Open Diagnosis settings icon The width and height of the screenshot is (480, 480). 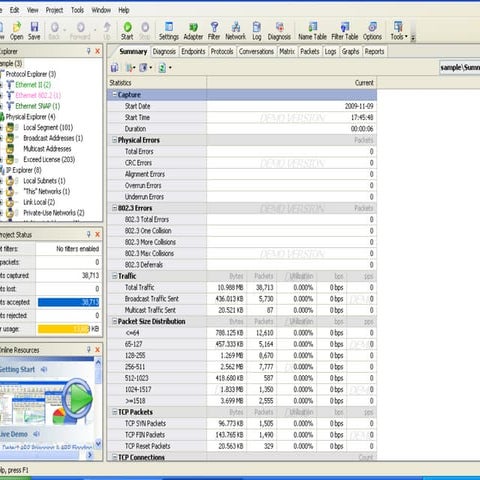[279, 31]
